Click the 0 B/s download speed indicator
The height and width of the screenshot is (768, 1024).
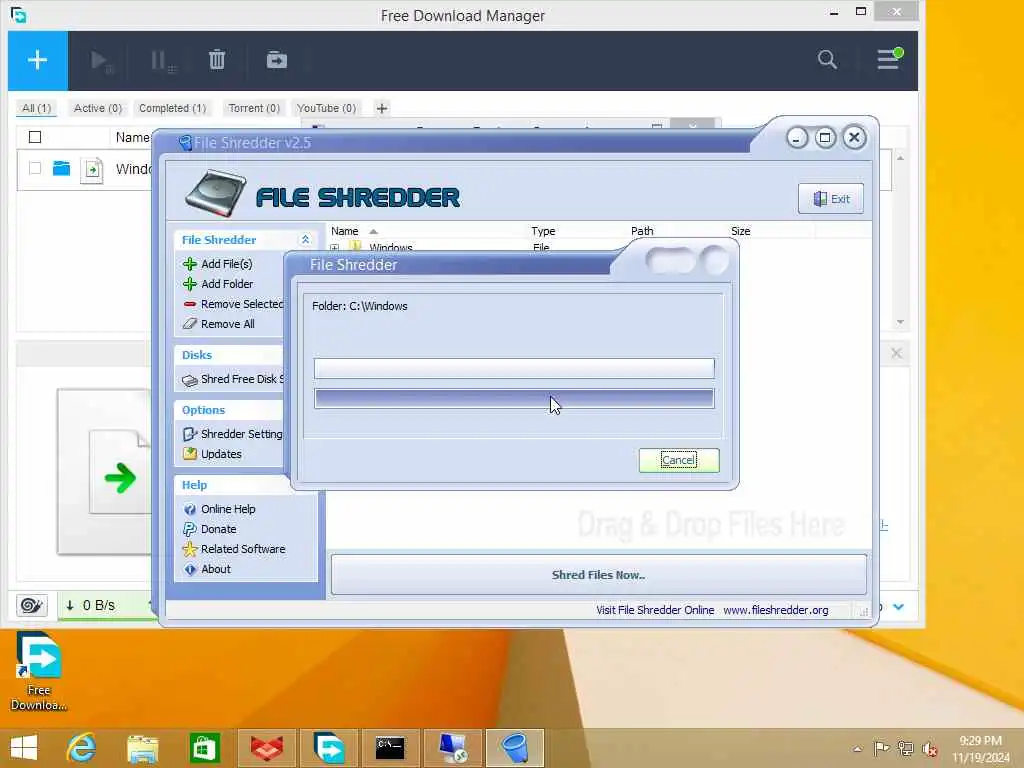point(91,605)
